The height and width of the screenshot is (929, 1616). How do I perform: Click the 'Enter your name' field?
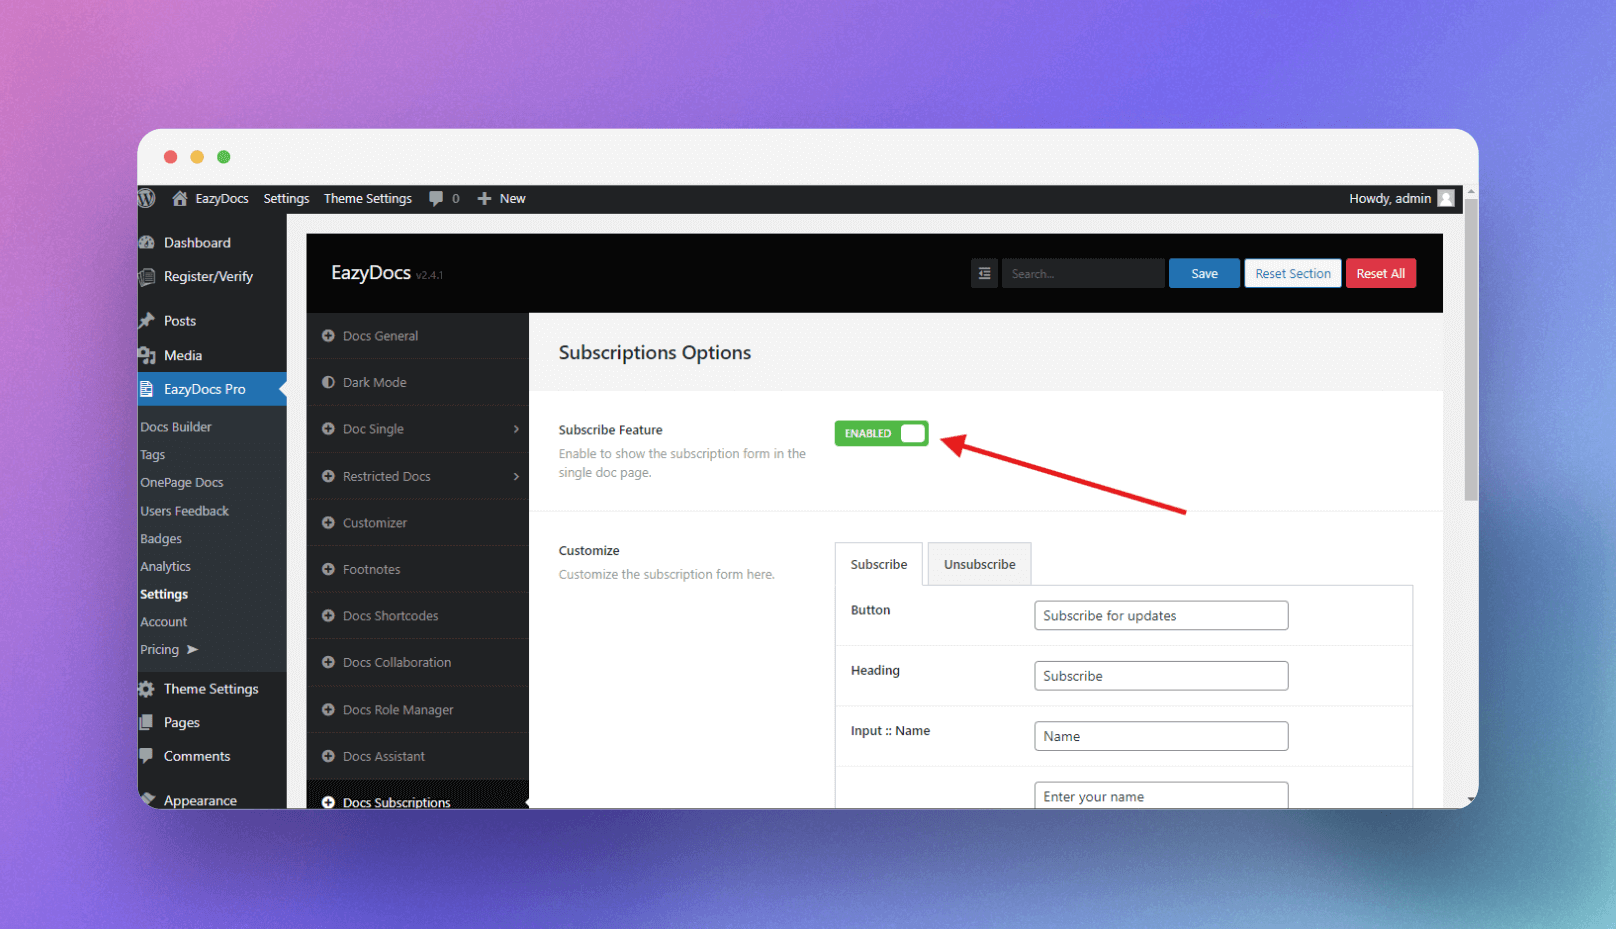[1161, 795]
